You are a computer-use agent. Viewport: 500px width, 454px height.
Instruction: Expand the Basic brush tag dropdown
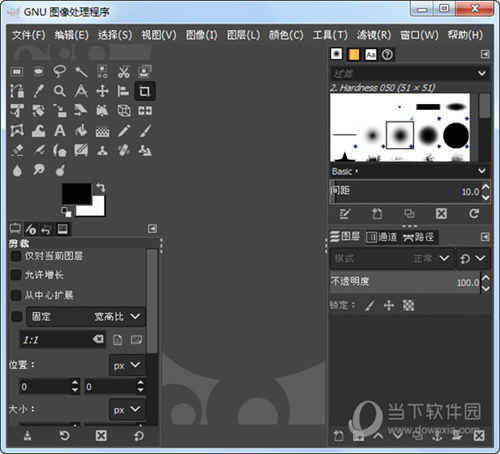click(x=409, y=171)
